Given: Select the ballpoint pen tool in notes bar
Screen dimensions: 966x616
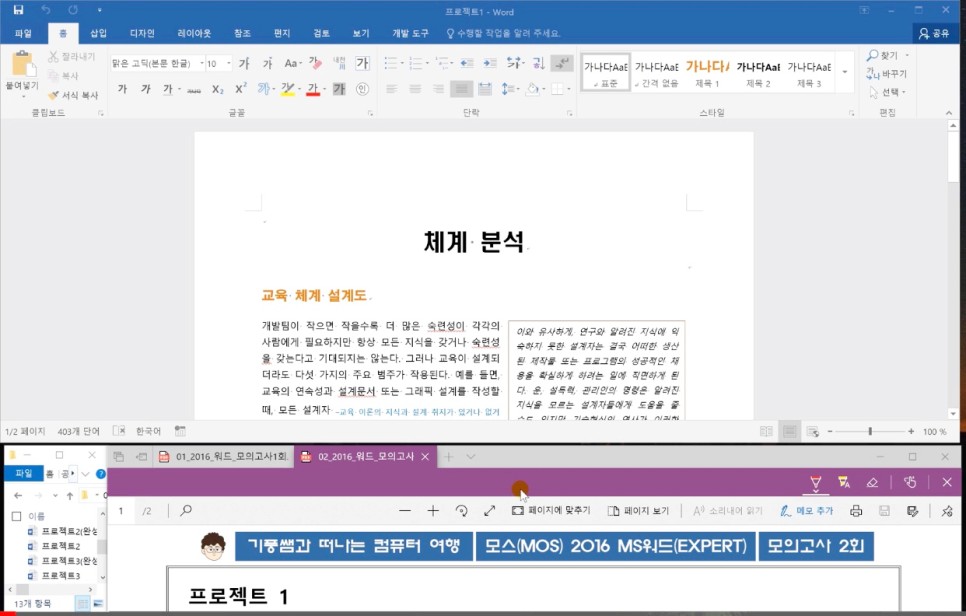Looking at the screenshot, I should click(x=815, y=482).
